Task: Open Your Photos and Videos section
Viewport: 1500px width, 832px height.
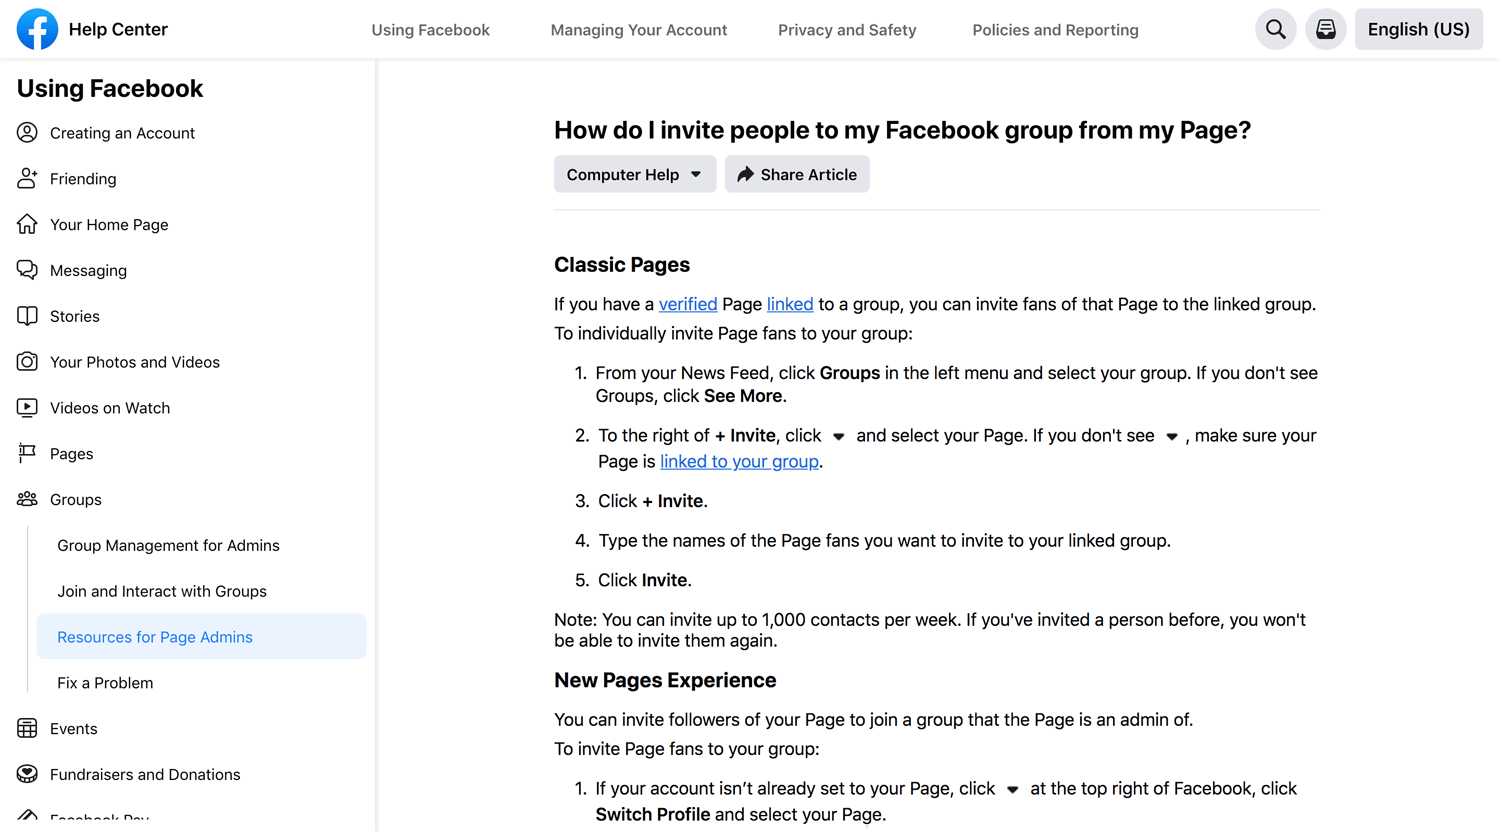Action: click(135, 362)
